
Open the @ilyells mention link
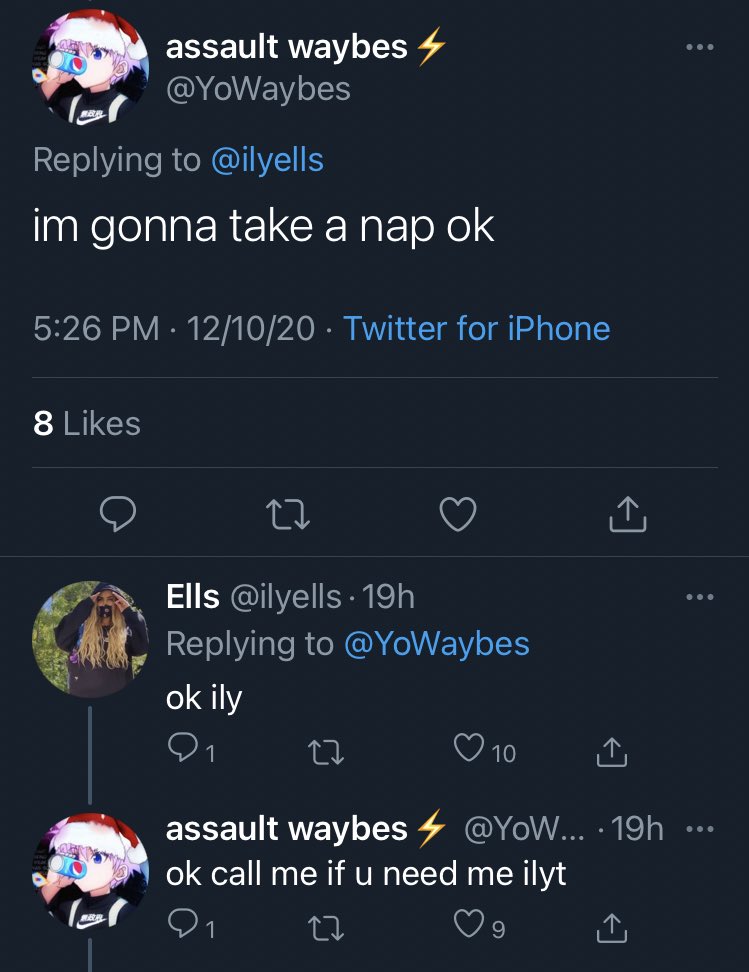pos(267,160)
